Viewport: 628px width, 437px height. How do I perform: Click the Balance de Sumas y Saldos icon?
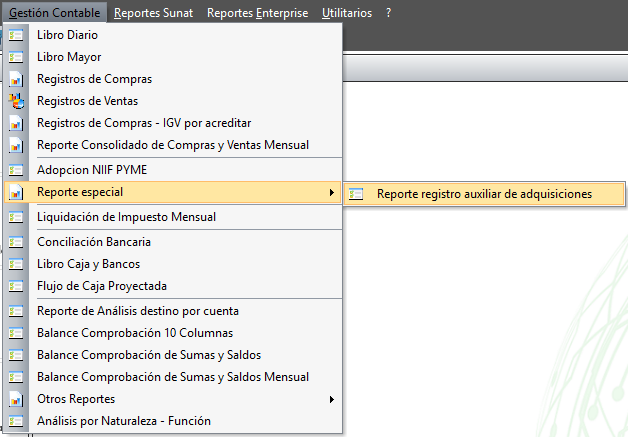click(x=16, y=355)
